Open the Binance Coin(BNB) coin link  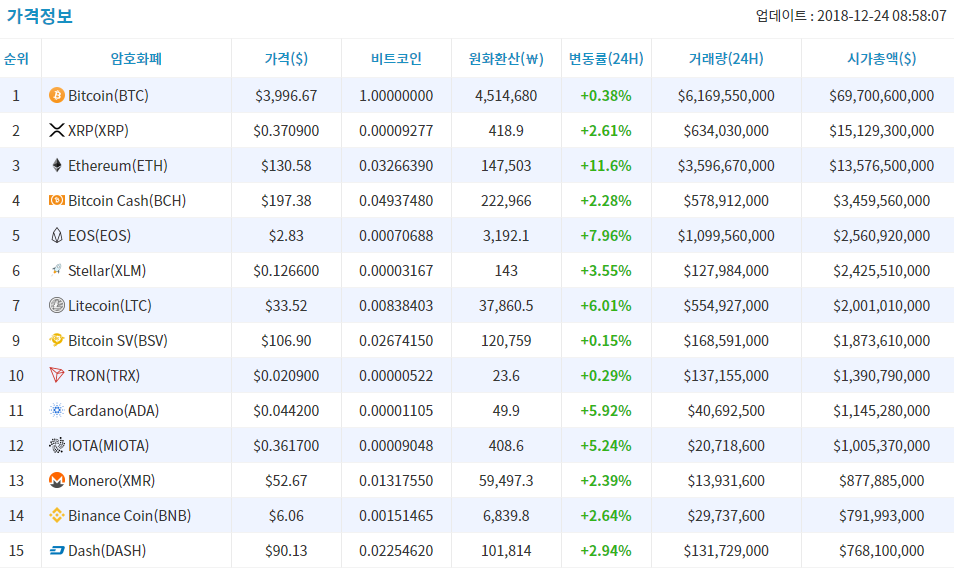tap(130, 515)
